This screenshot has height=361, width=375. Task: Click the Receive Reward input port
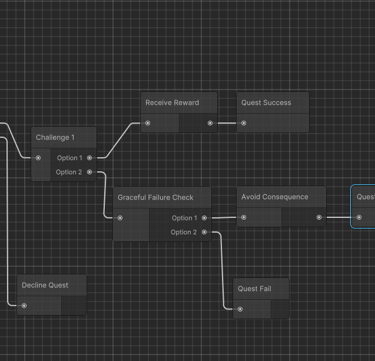pyautogui.click(x=148, y=123)
